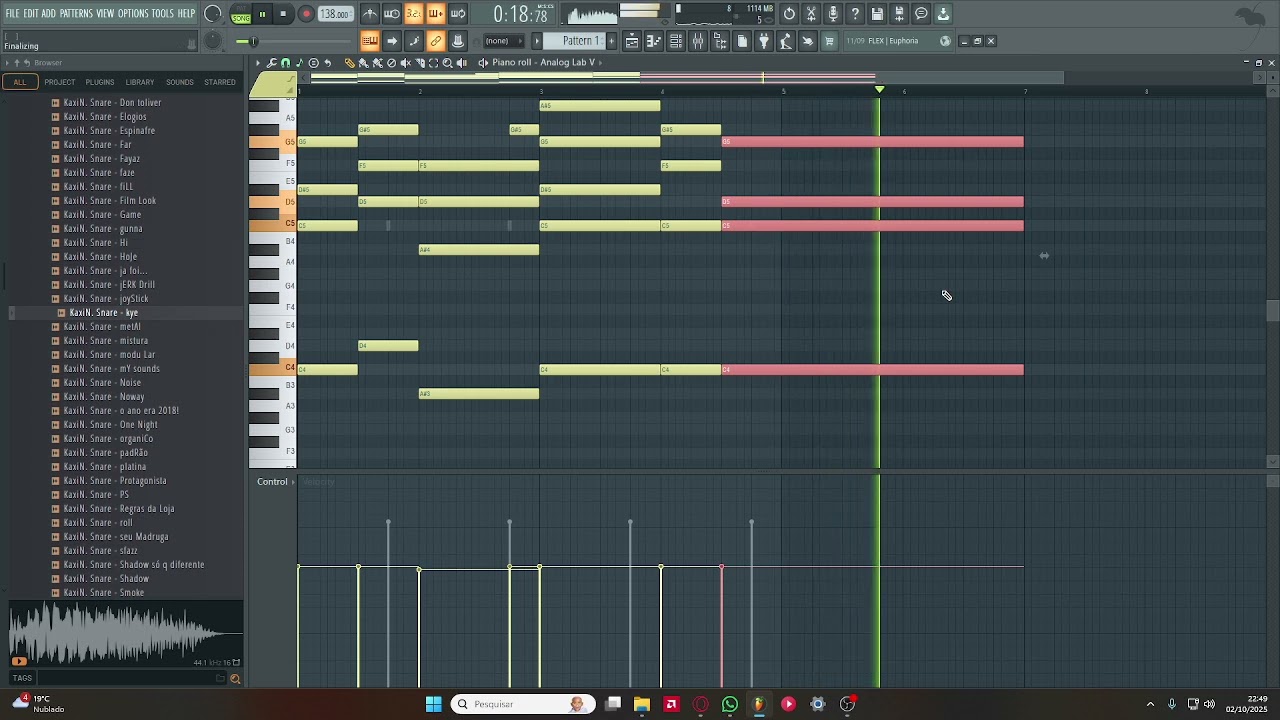This screenshot has height=720, width=1280.
Task: Open the Playlist view from toolbar
Action: pyautogui.click(x=632, y=41)
